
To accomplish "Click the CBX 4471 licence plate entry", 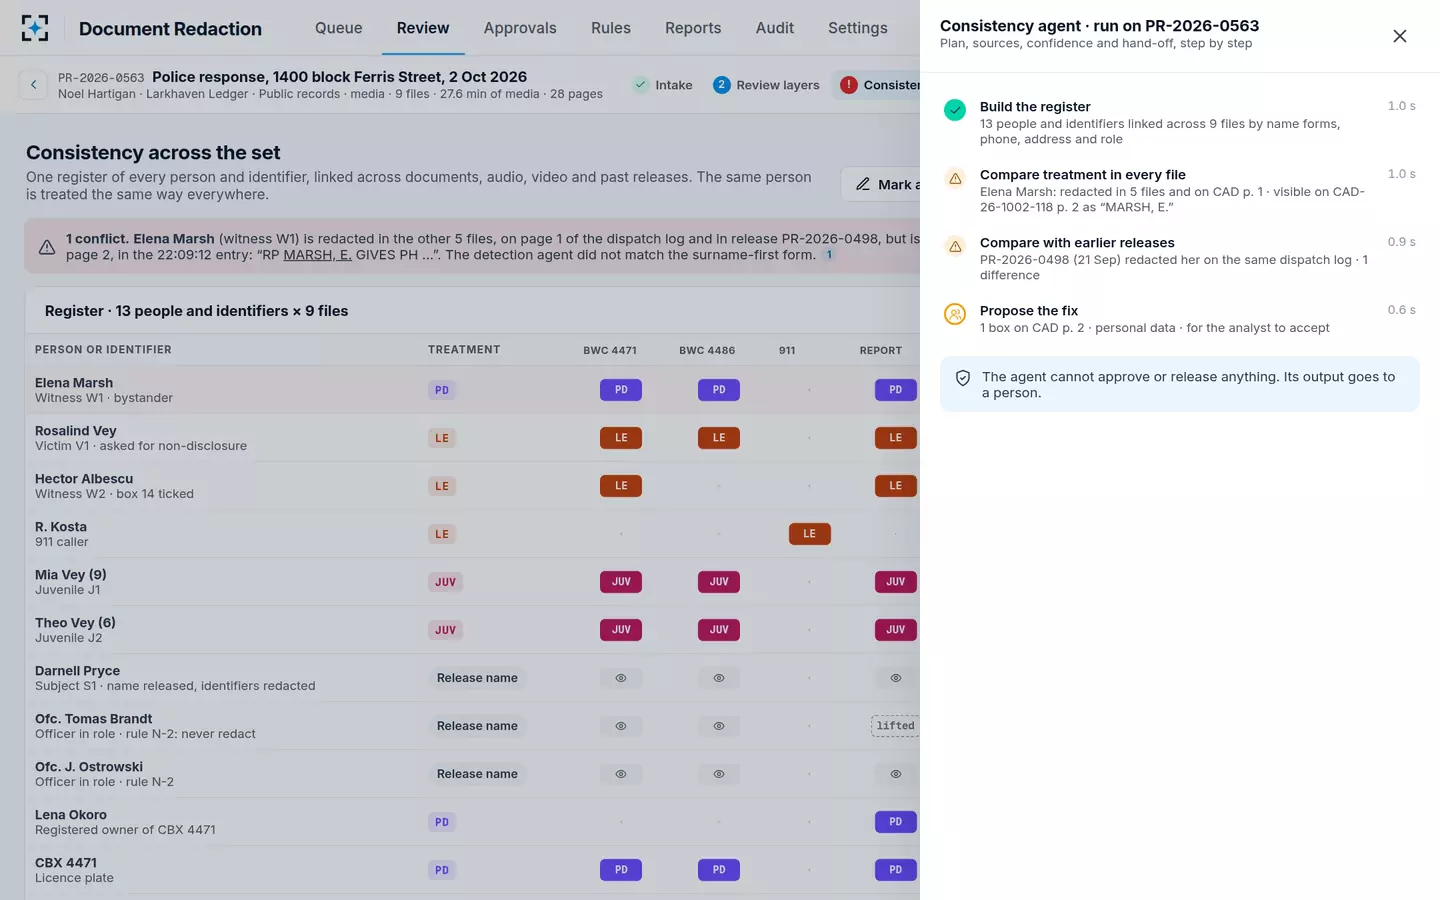I will coord(66,863).
